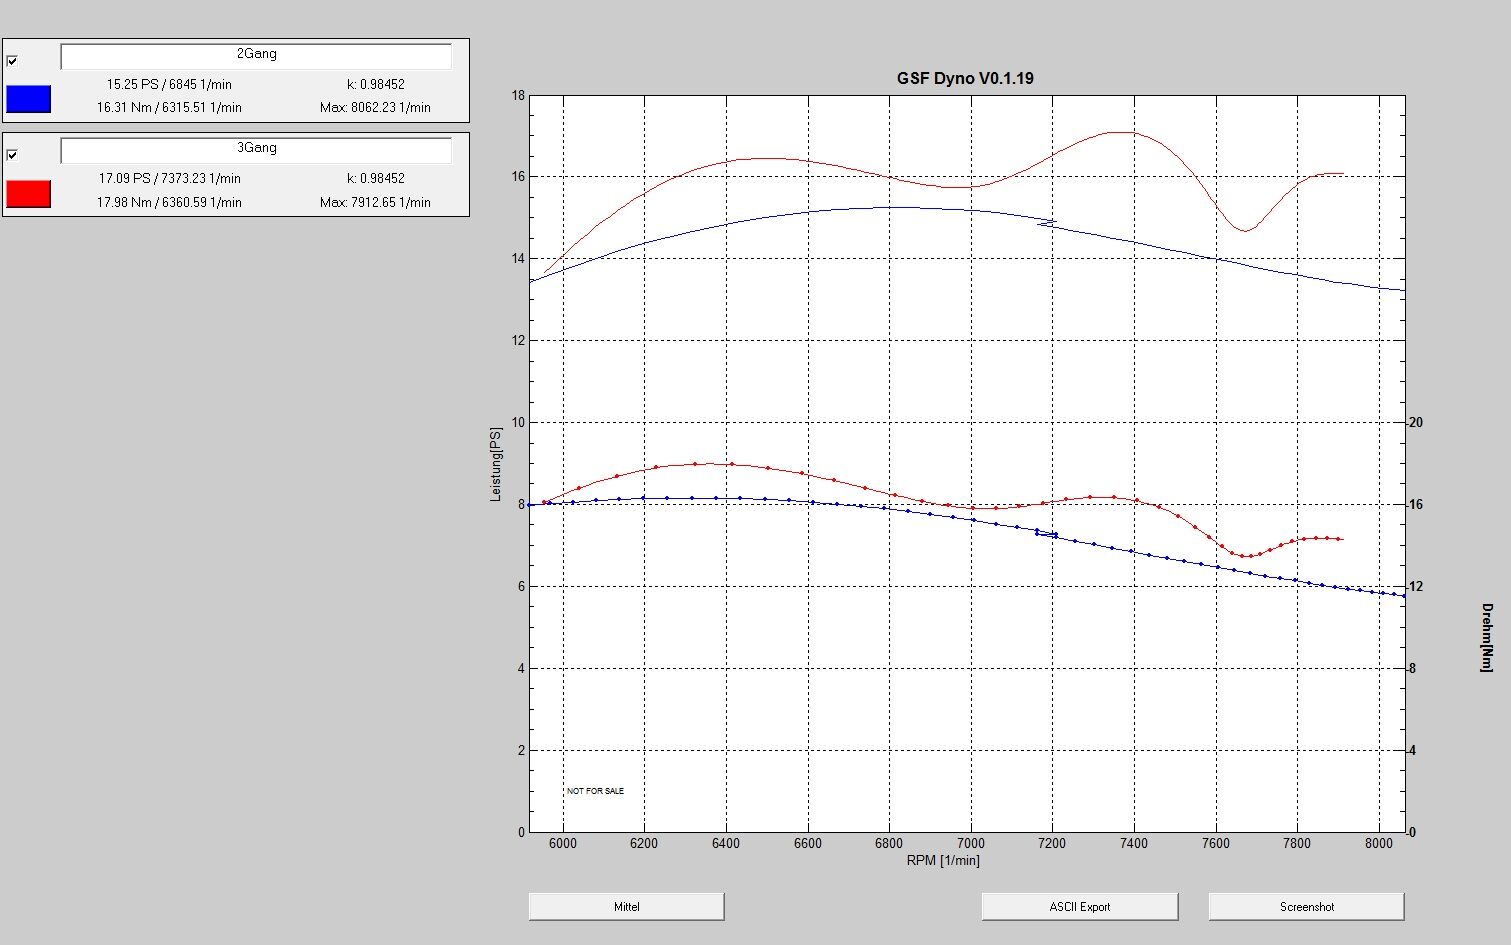1511x945 pixels.
Task: Click the GSF Dyno V0.1.19 chart title
Action: pyautogui.click(x=965, y=78)
